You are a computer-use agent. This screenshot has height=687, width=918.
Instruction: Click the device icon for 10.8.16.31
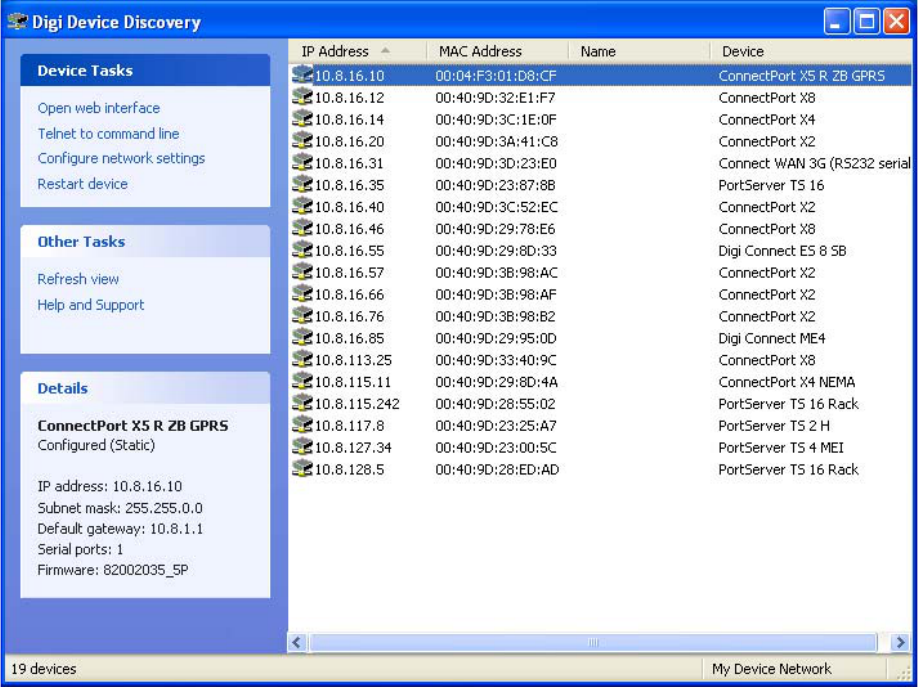(x=302, y=162)
